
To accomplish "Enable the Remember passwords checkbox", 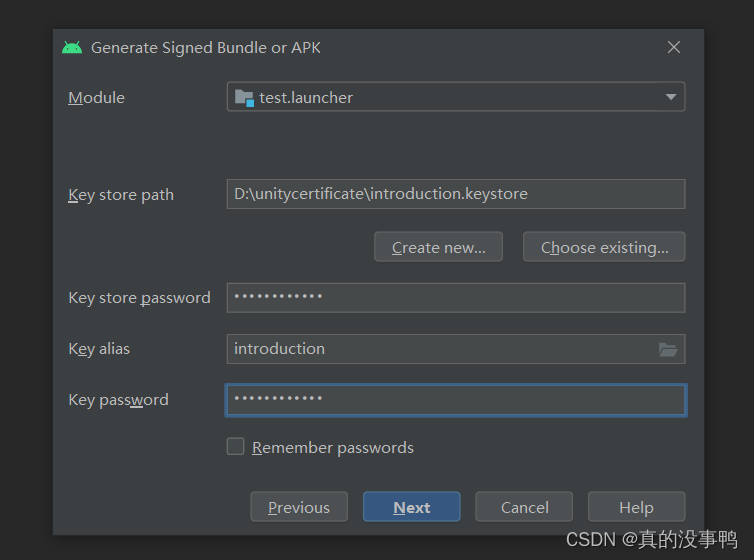I will click(236, 446).
